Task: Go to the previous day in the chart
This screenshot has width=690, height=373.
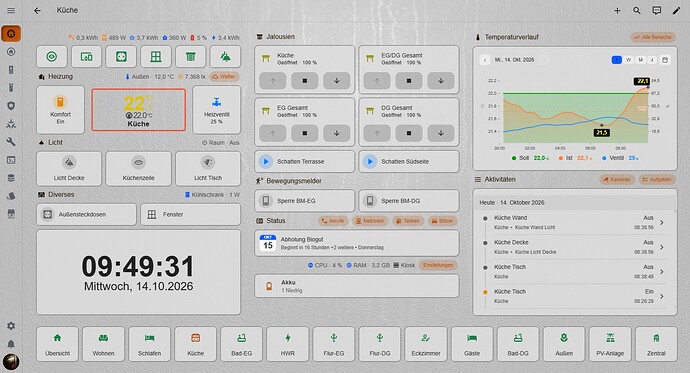Action: tap(485, 60)
